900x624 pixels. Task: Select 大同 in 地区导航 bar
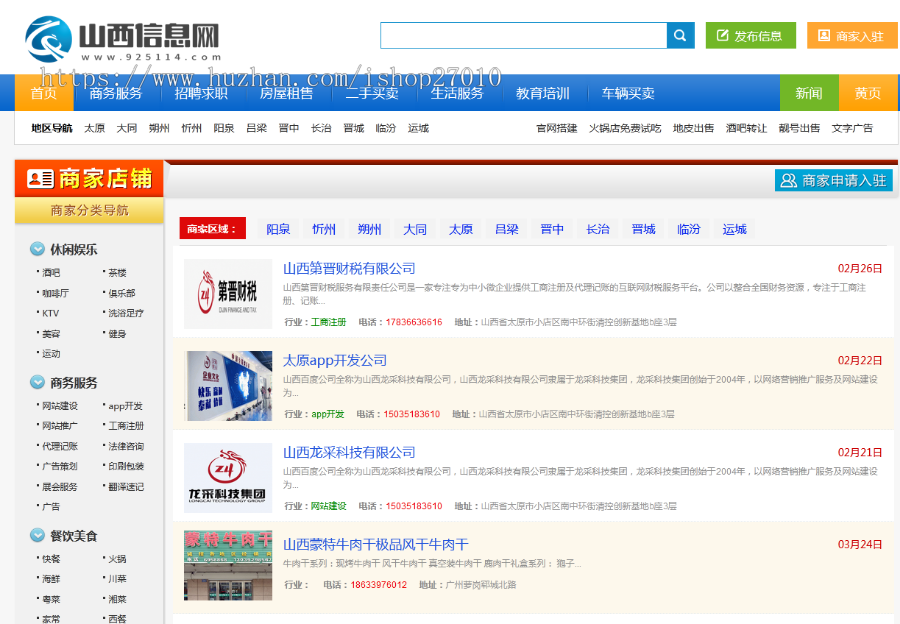click(x=127, y=128)
